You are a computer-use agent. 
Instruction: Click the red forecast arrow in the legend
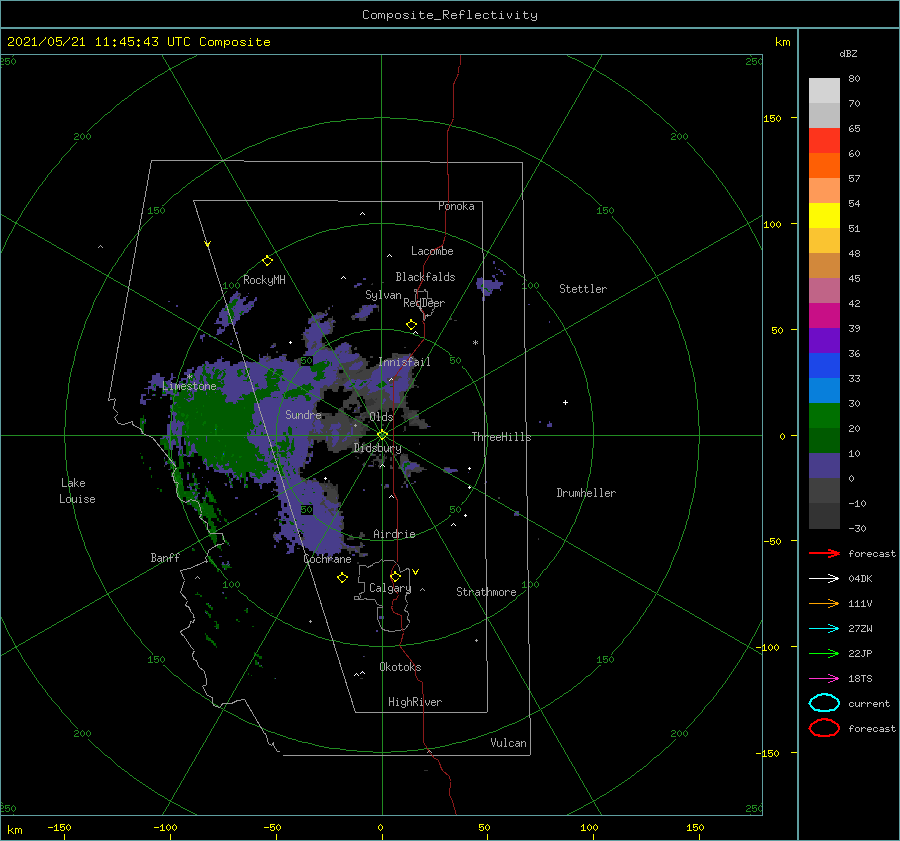(x=824, y=553)
